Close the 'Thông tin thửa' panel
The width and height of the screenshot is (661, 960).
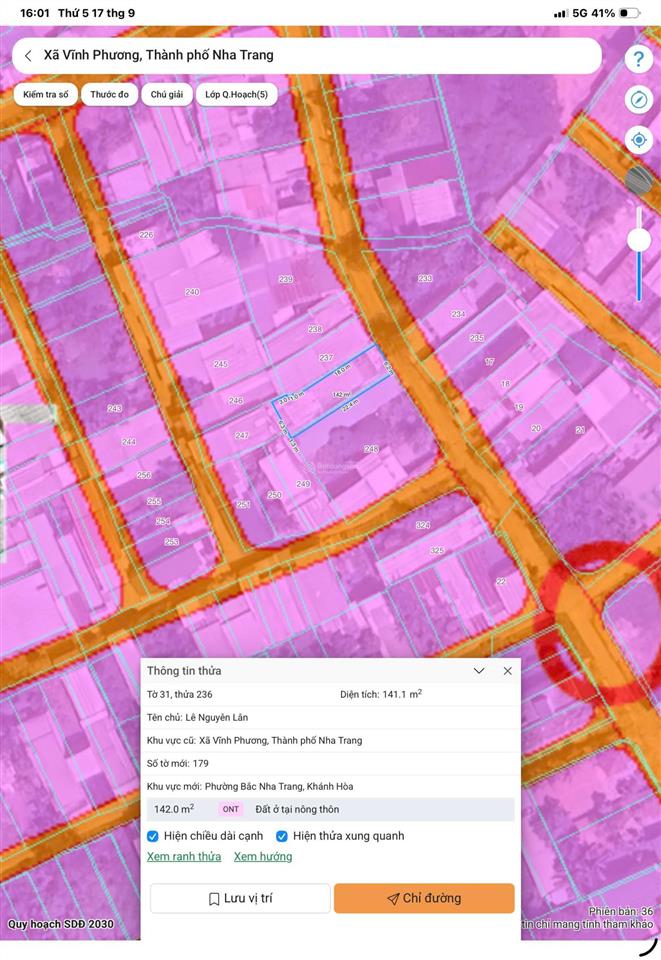coord(507,671)
